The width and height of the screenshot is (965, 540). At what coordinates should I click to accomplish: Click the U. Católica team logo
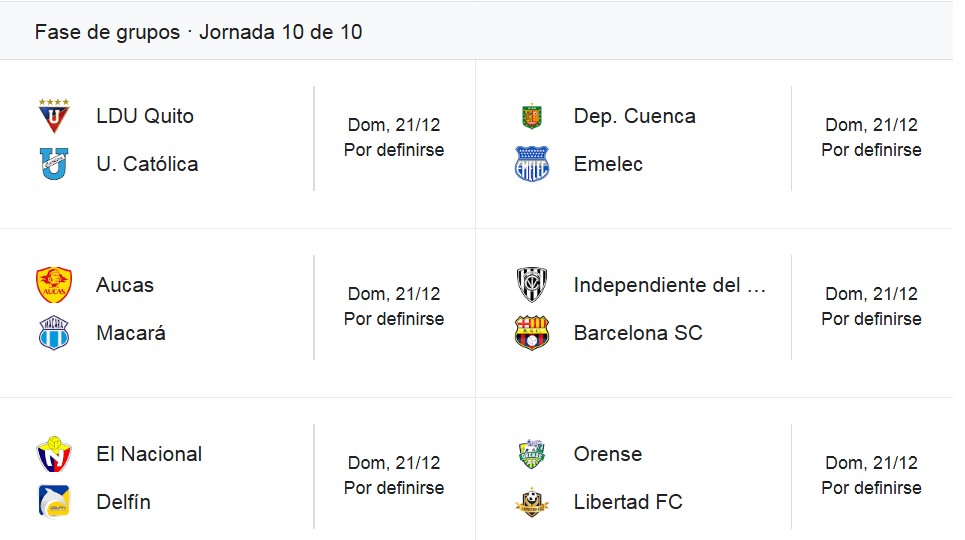point(54,164)
